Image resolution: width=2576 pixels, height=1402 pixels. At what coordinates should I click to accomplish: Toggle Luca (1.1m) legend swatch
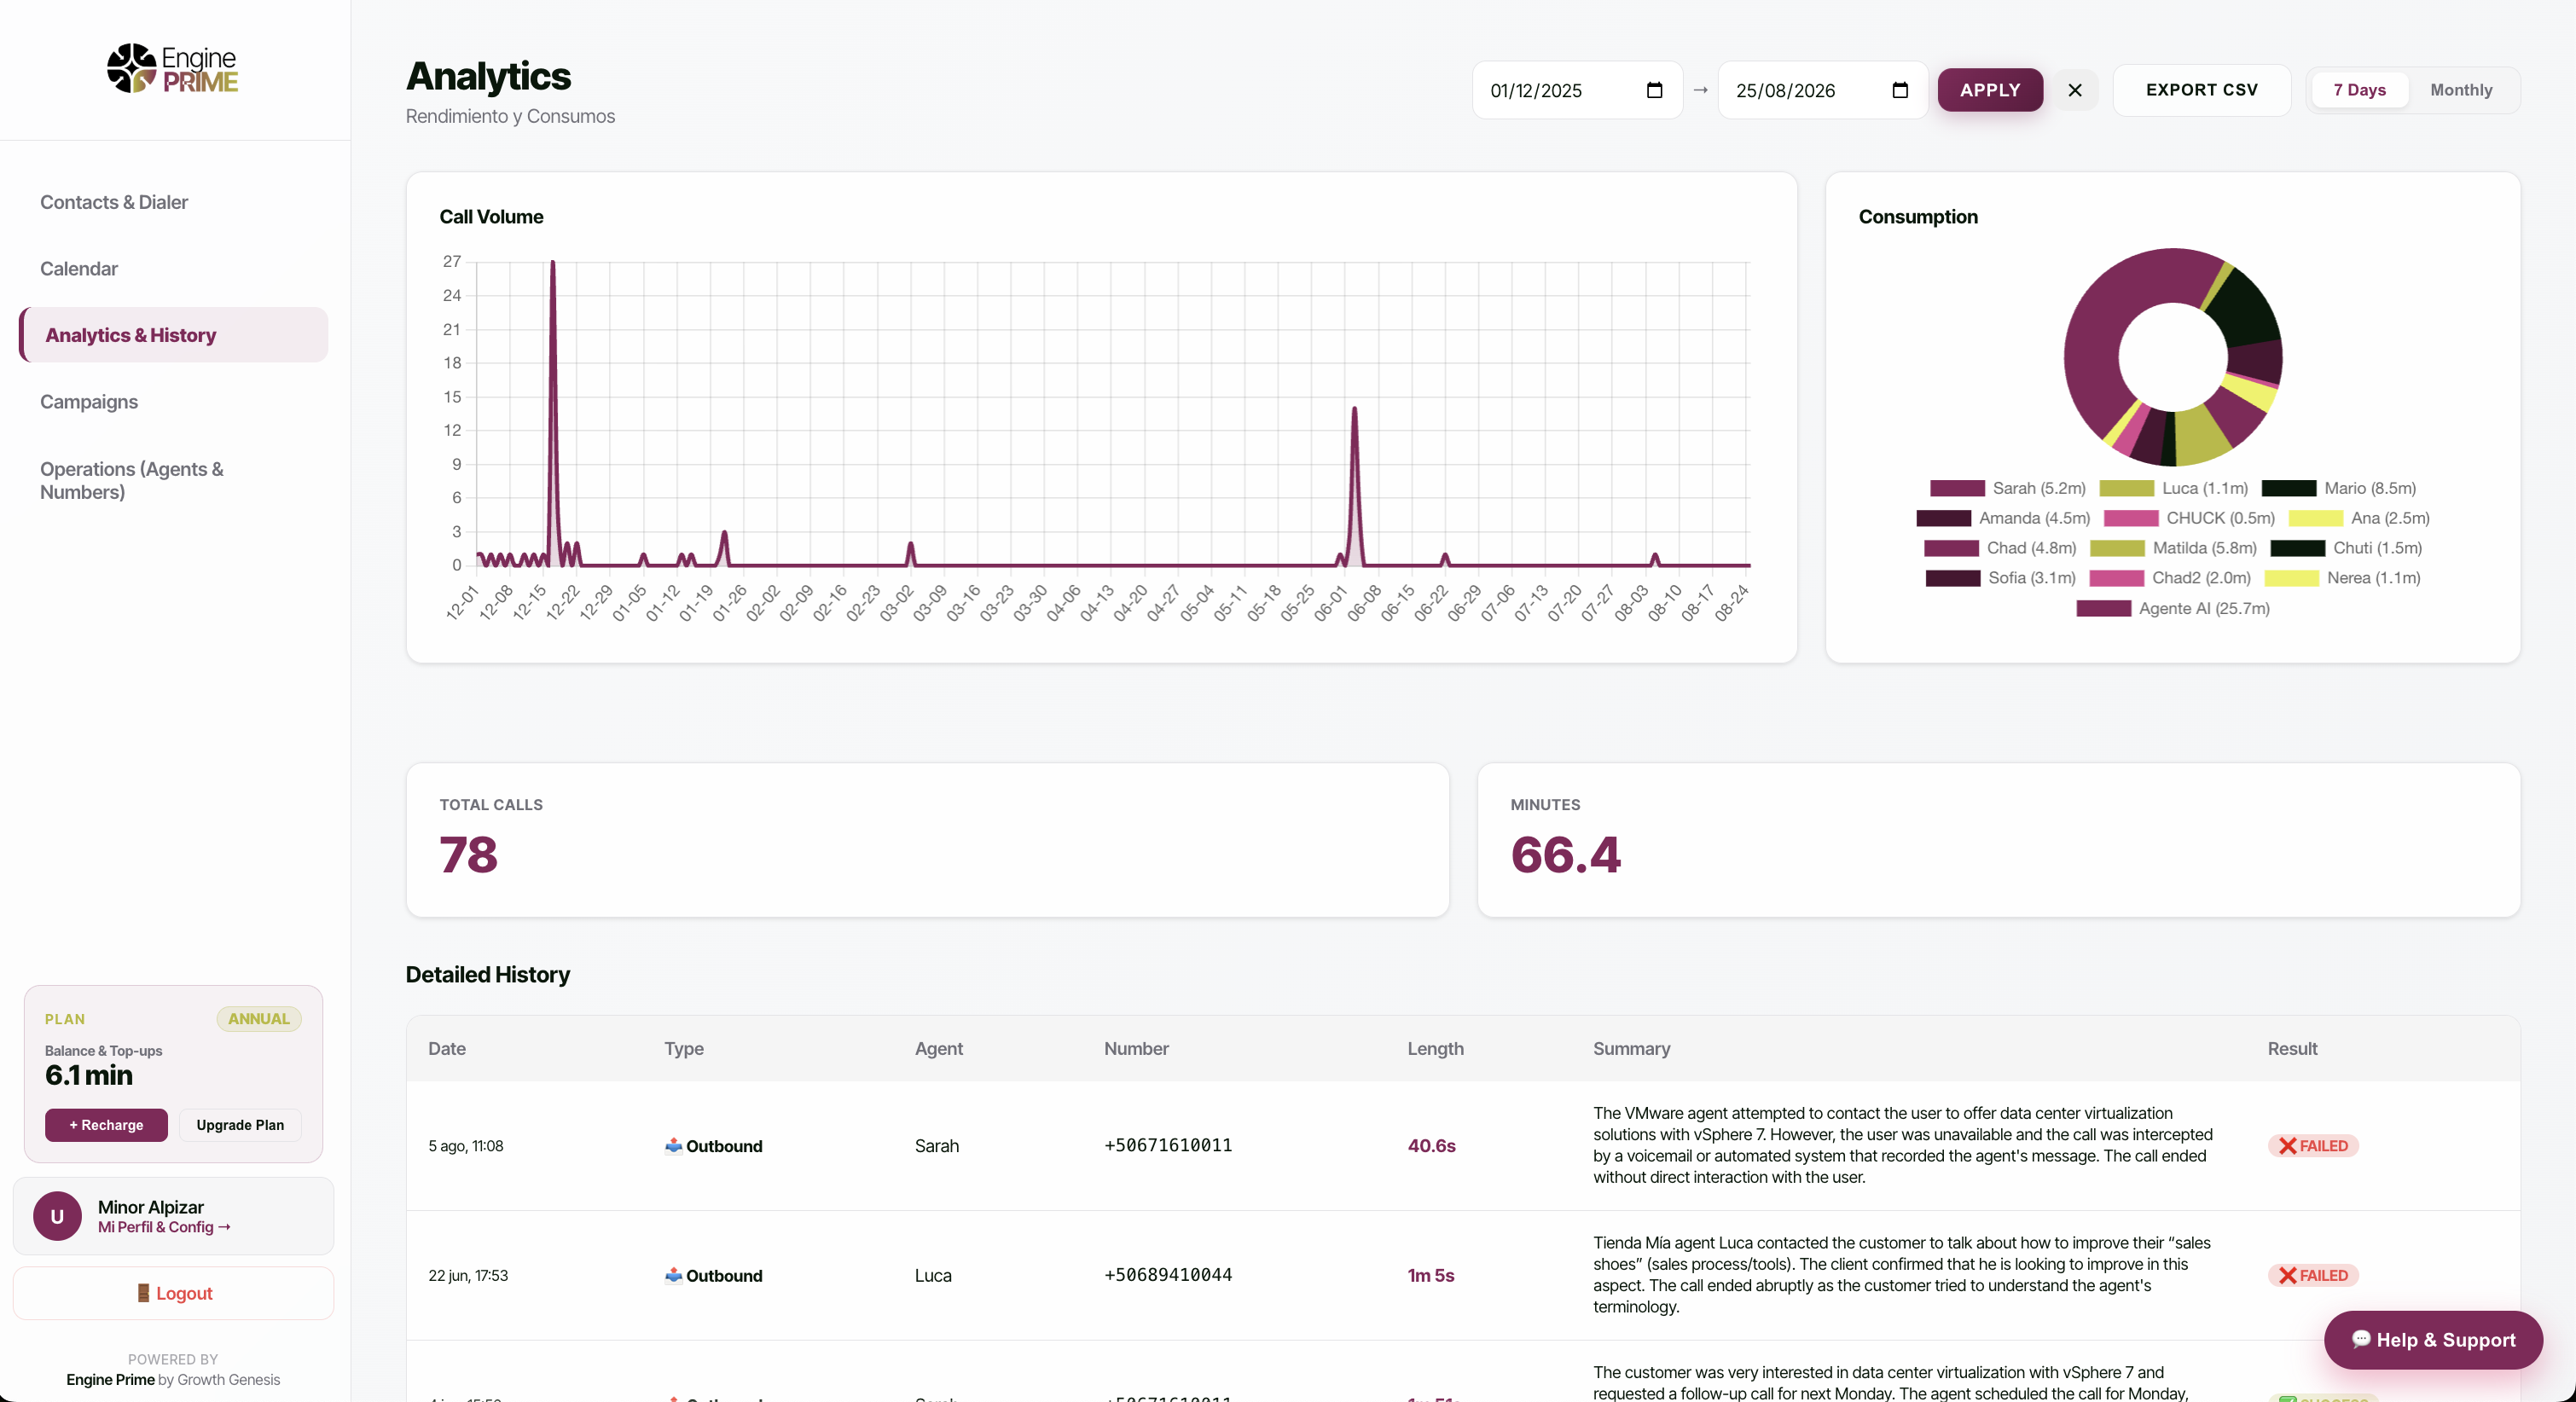click(2126, 488)
